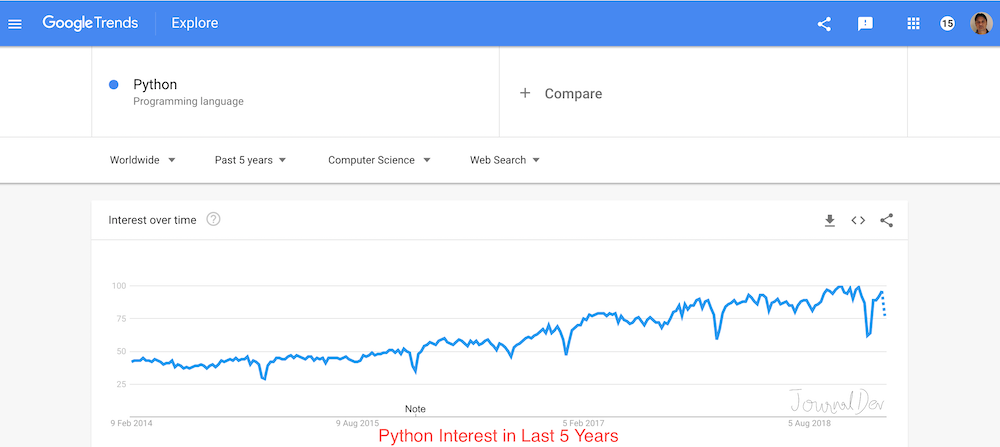The height and width of the screenshot is (447, 1000).
Task: Open the Past 5 years dropdown
Action: coord(250,160)
